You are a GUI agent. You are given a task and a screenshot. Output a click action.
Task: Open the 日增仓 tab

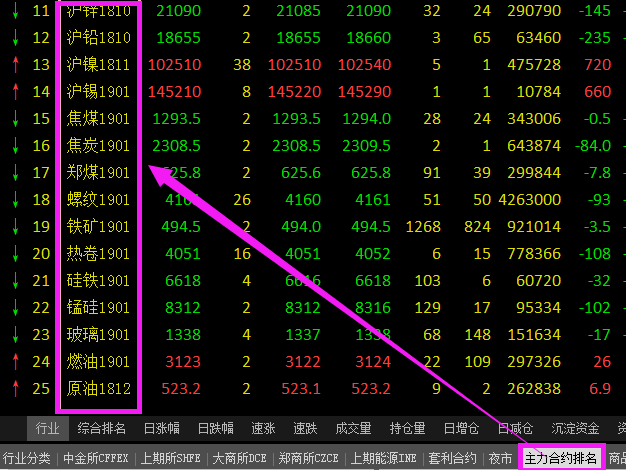click(462, 428)
